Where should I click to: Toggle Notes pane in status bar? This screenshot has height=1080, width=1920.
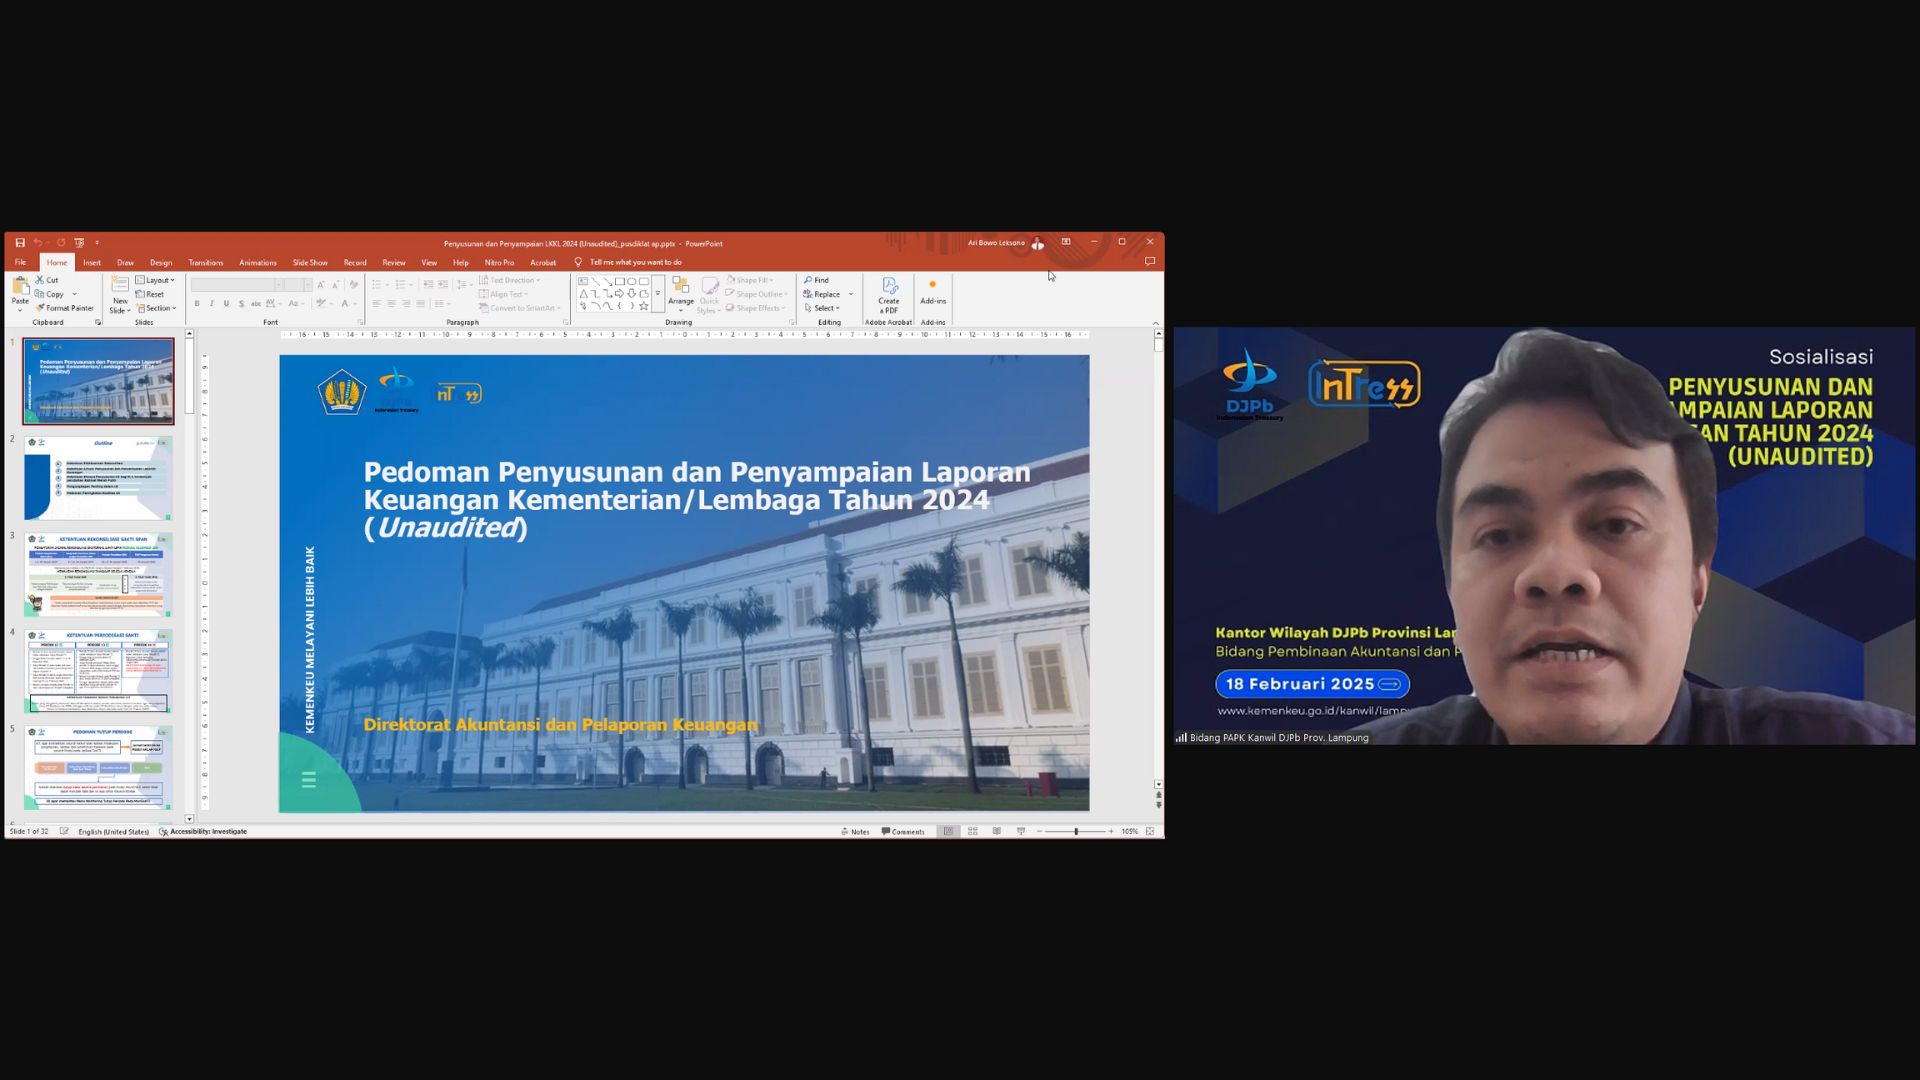point(856,832)
